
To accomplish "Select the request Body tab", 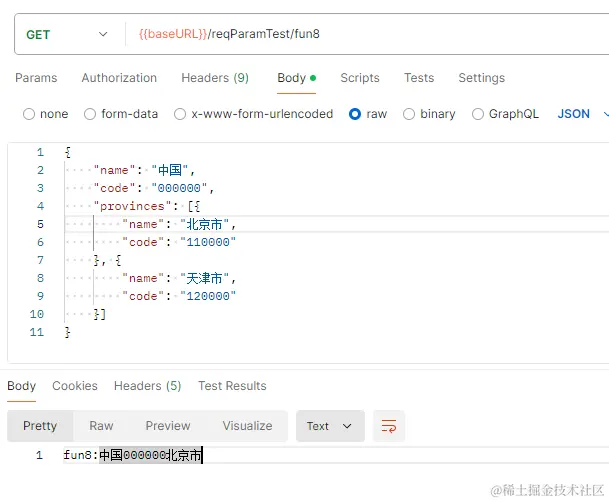I will [296, 78].
